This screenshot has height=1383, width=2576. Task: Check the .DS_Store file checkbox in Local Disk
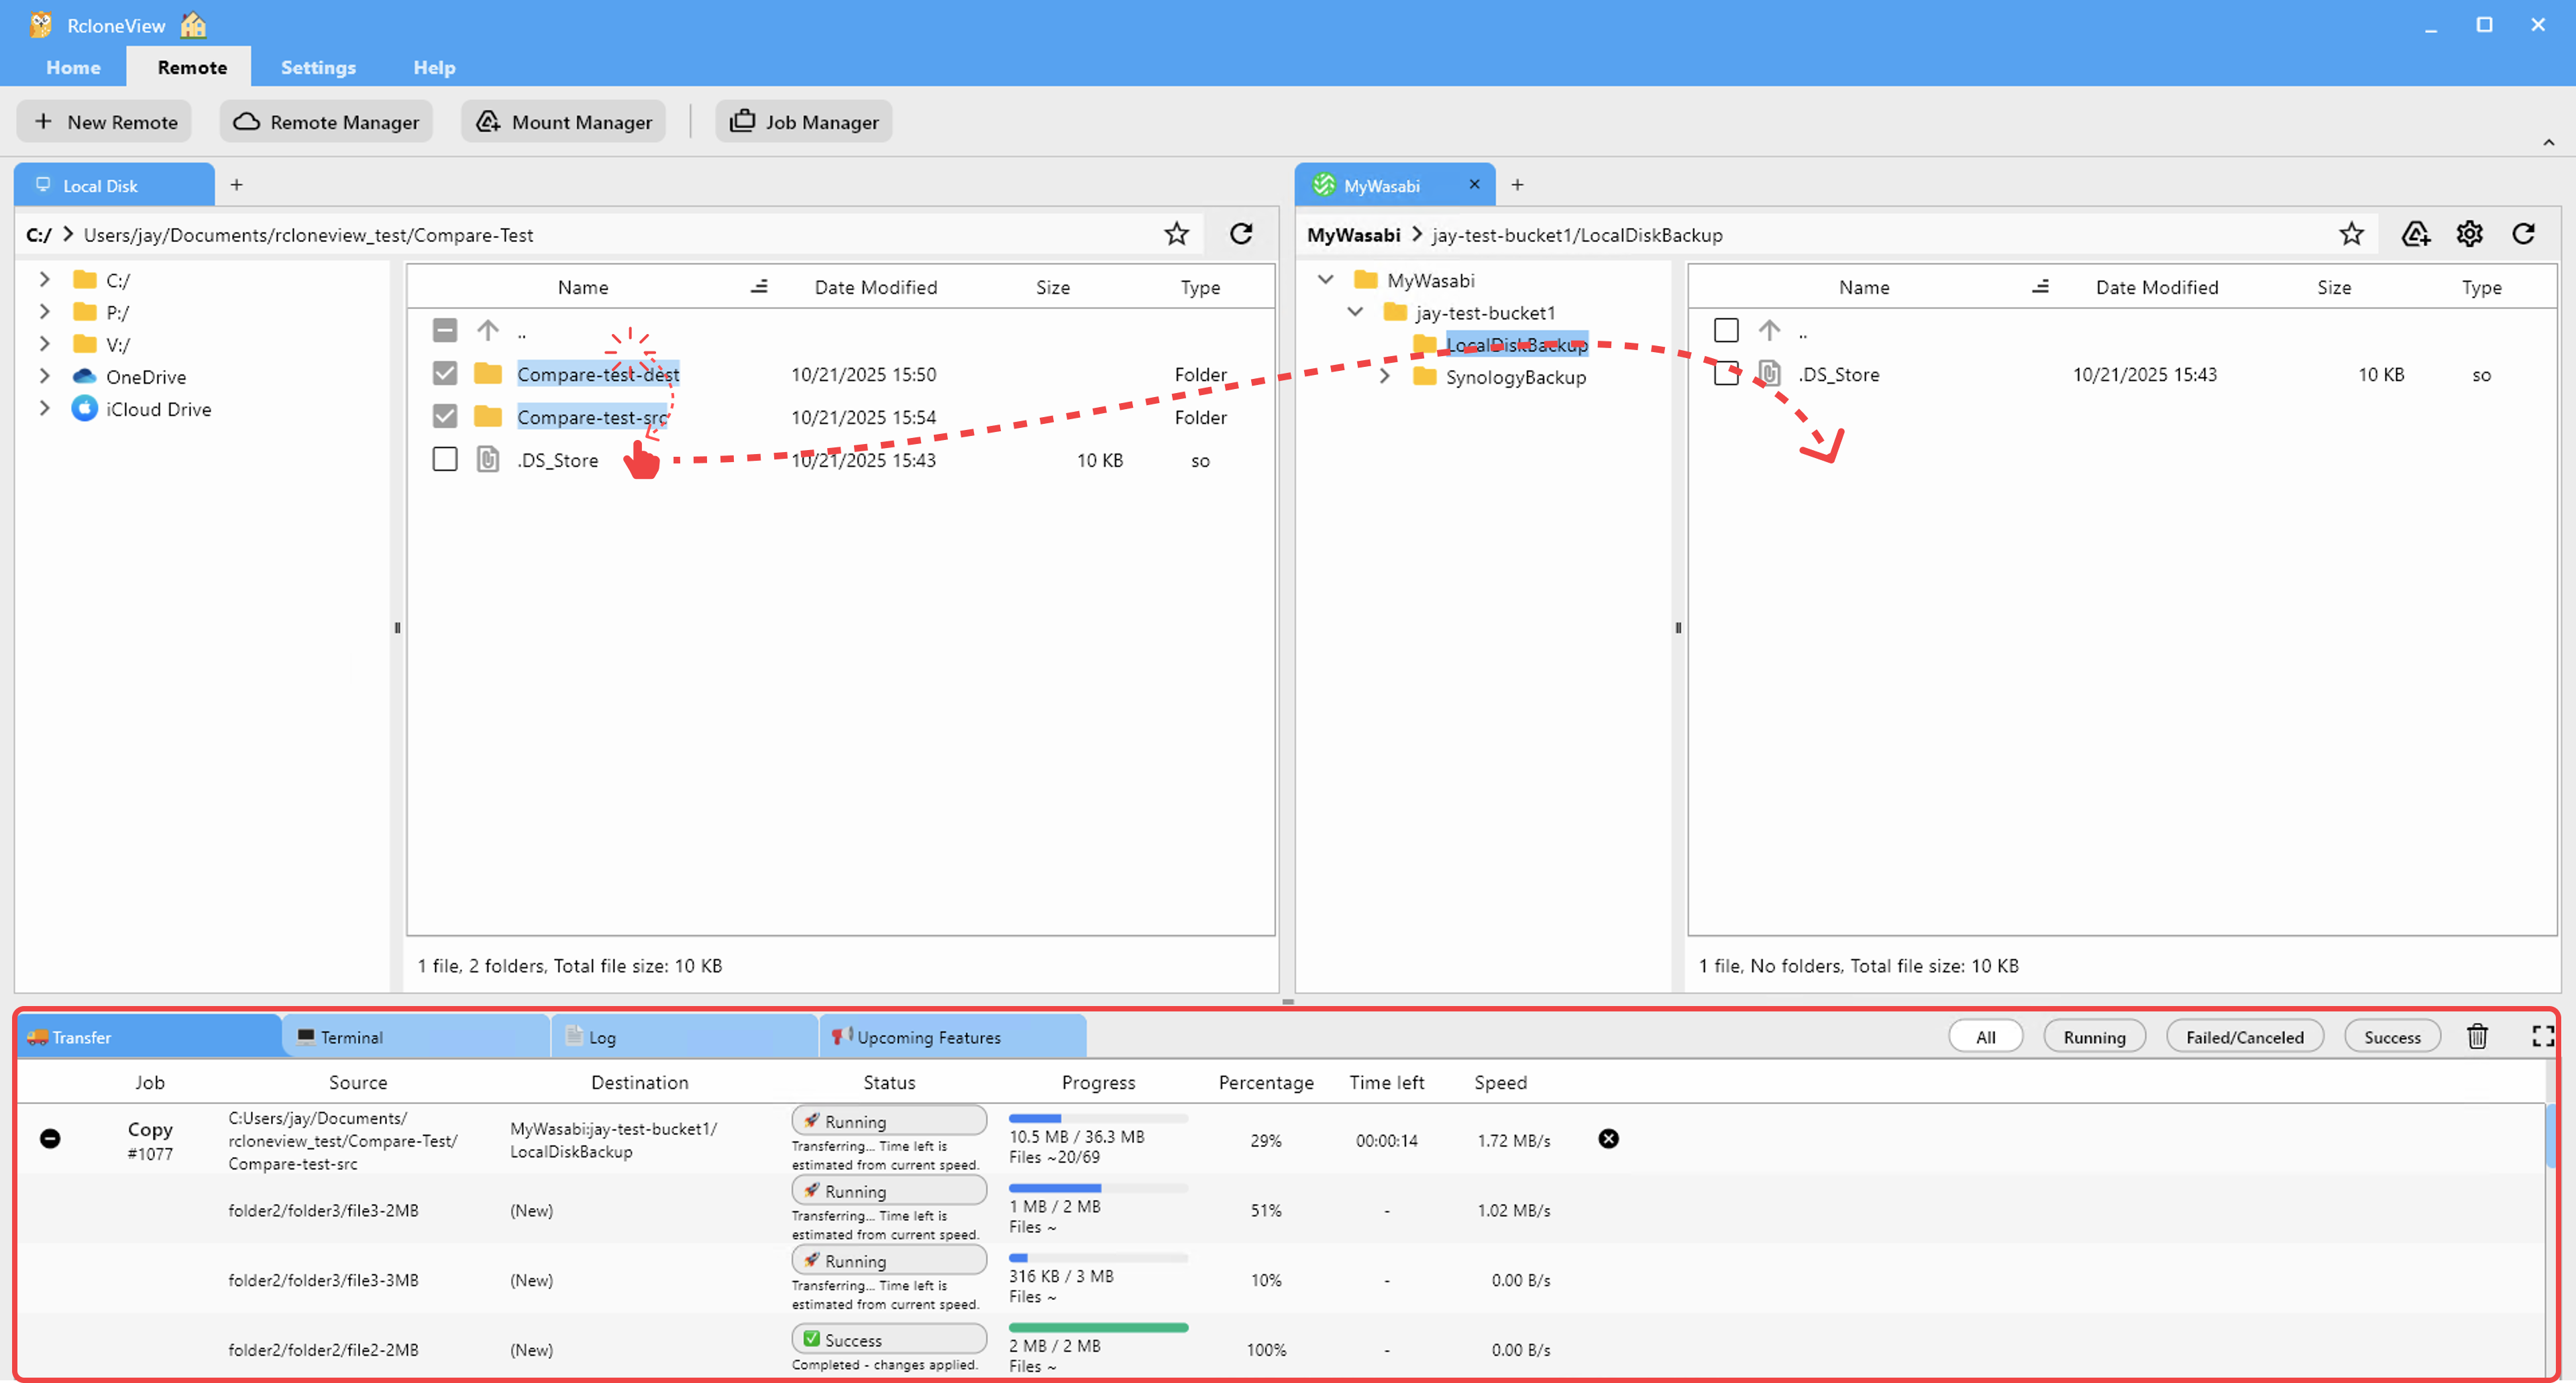[445, 459]
